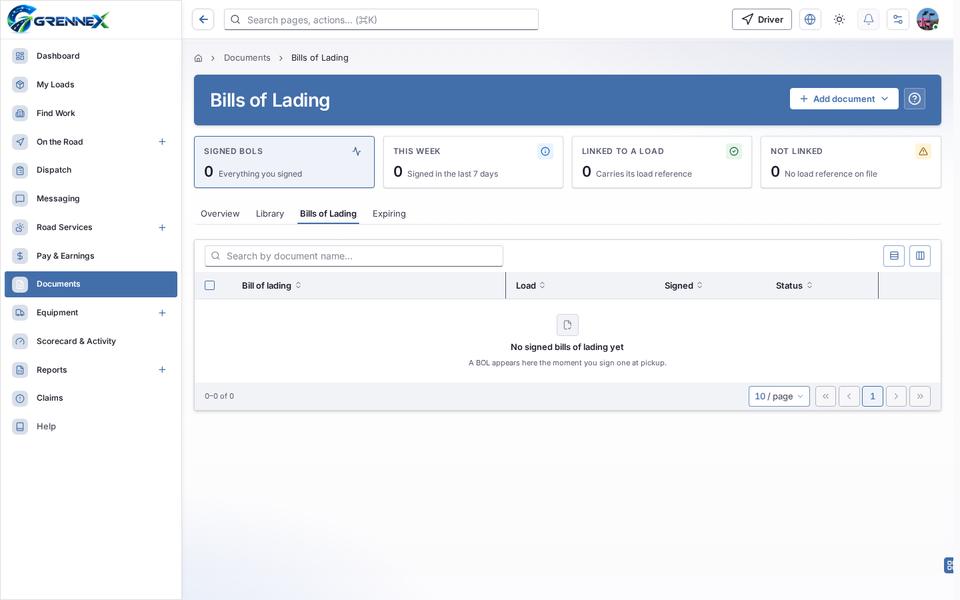Click the check icon on Linked to a Load card
The height and width of the screenshot is (600, 960).
[733, 151]
